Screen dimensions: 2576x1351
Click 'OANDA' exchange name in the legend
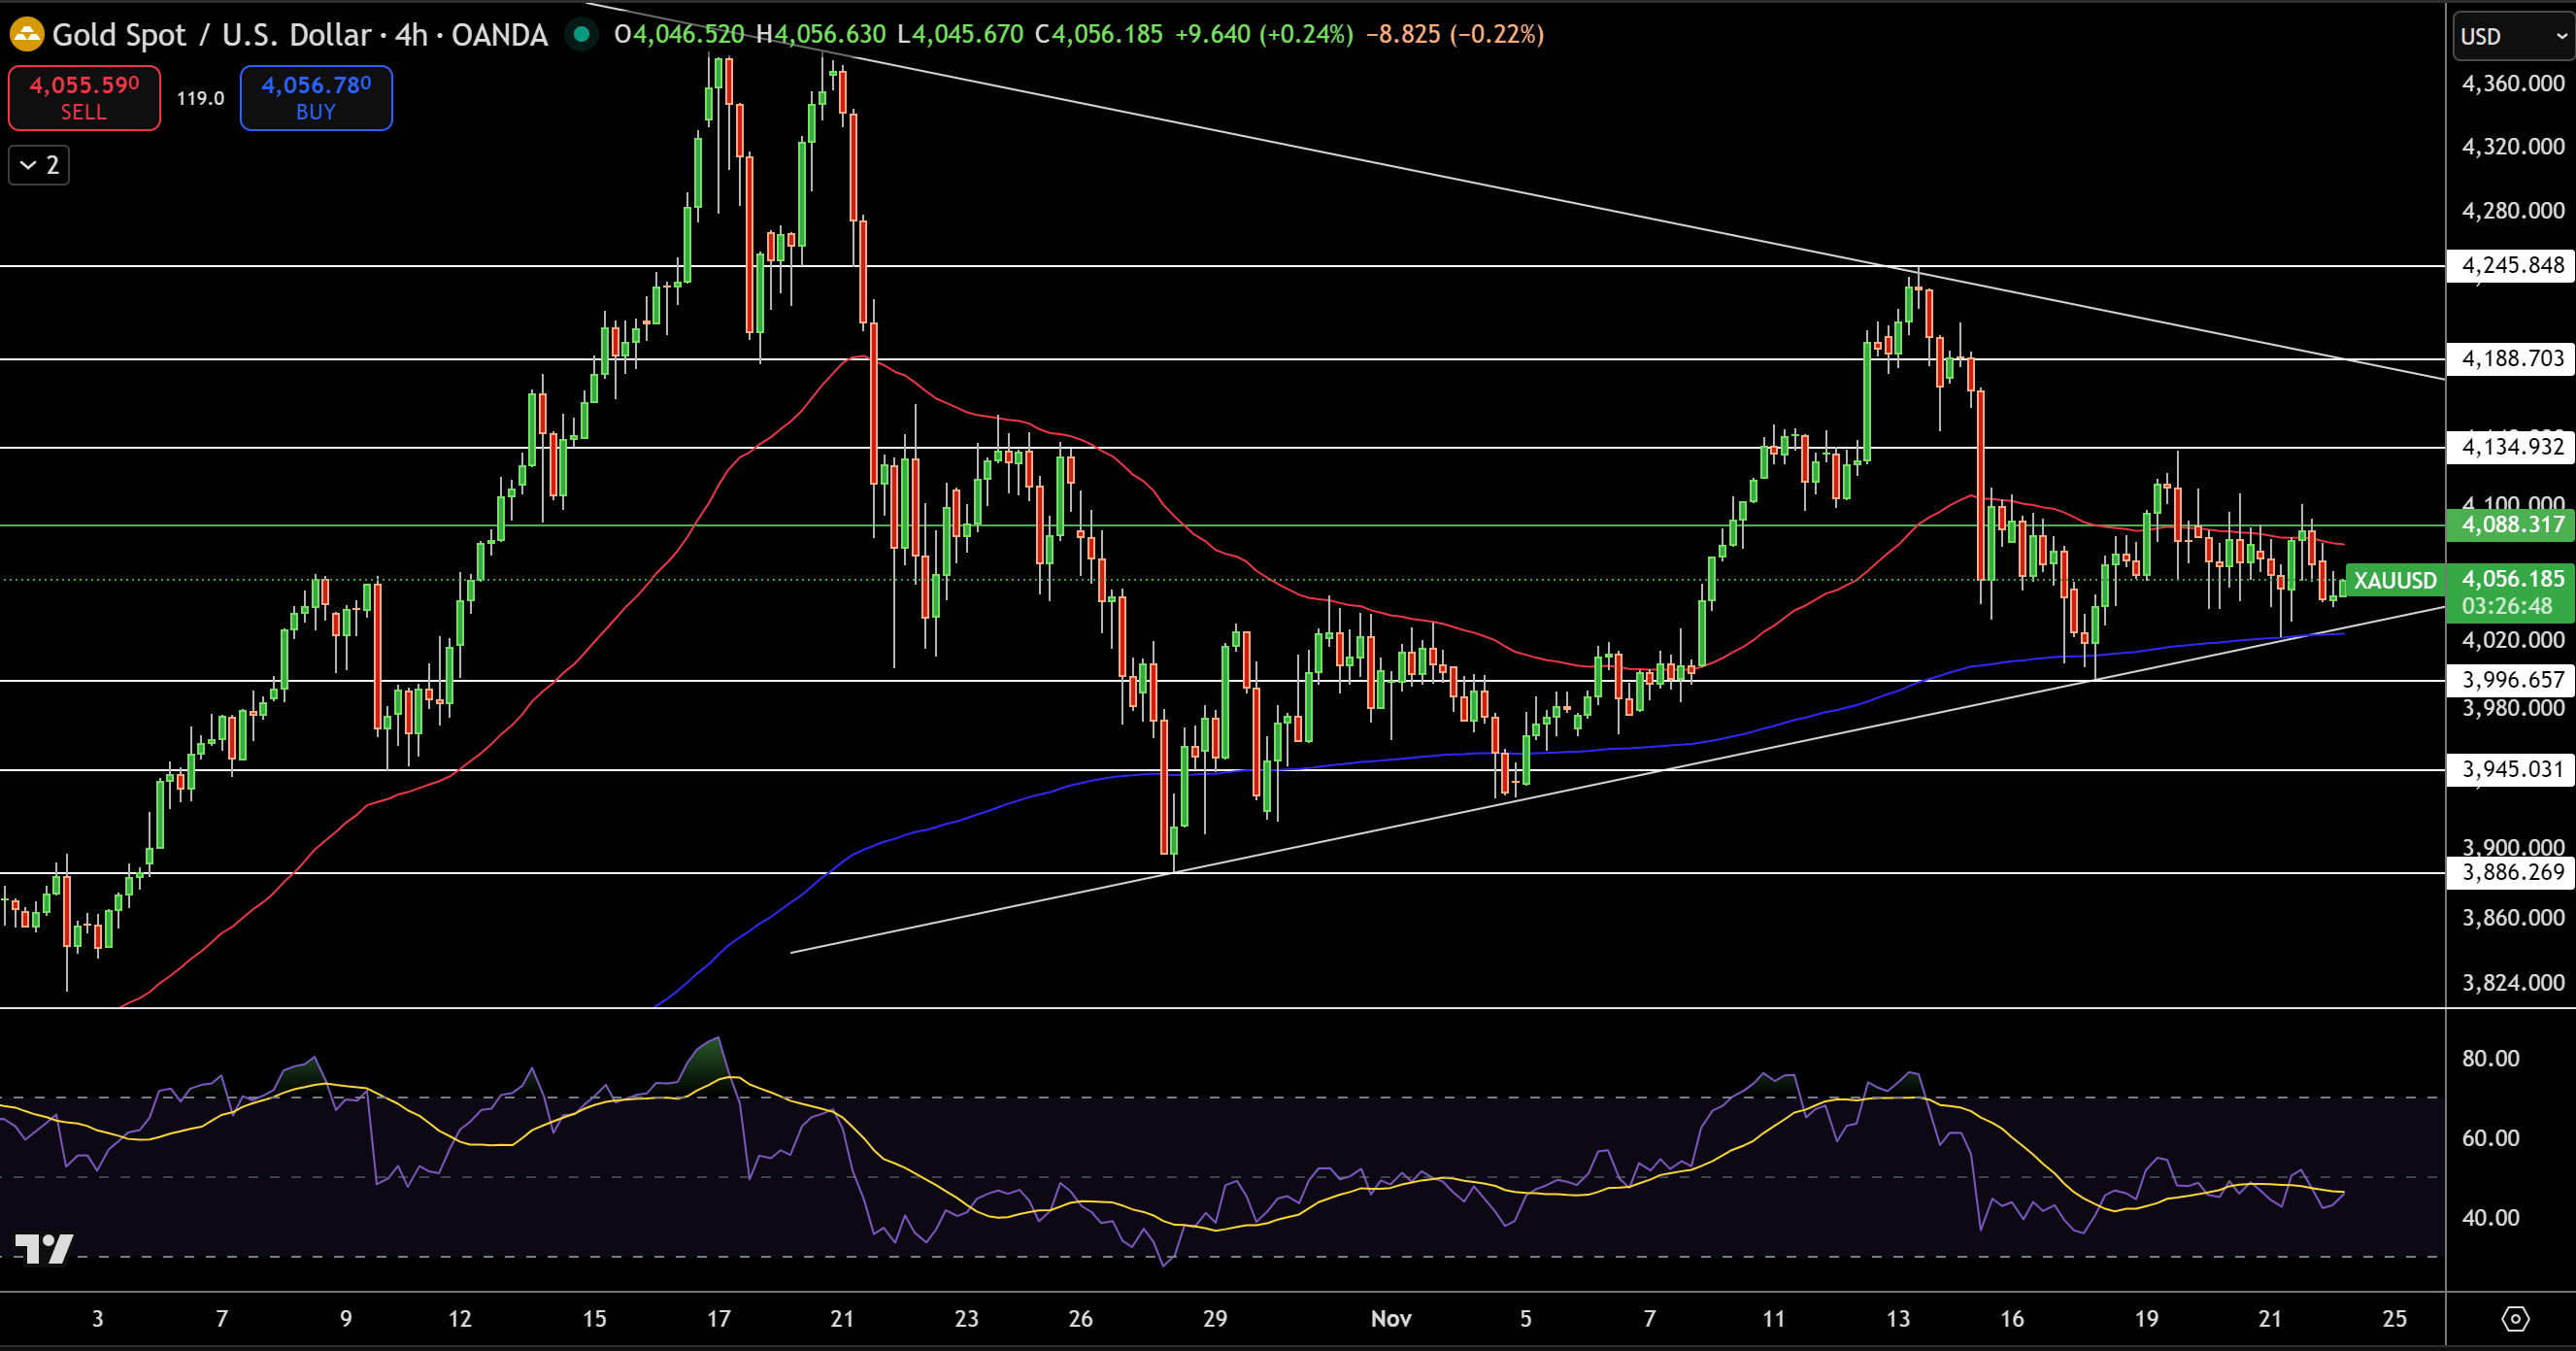click(497, 35)
